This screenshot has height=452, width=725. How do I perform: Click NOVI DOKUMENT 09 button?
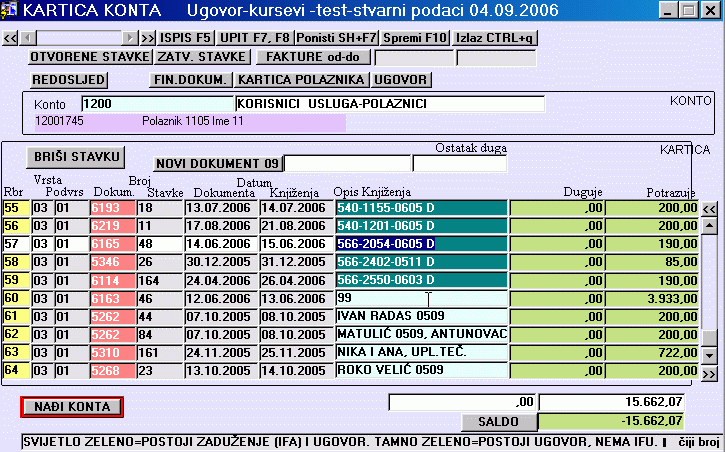(217, 164)
